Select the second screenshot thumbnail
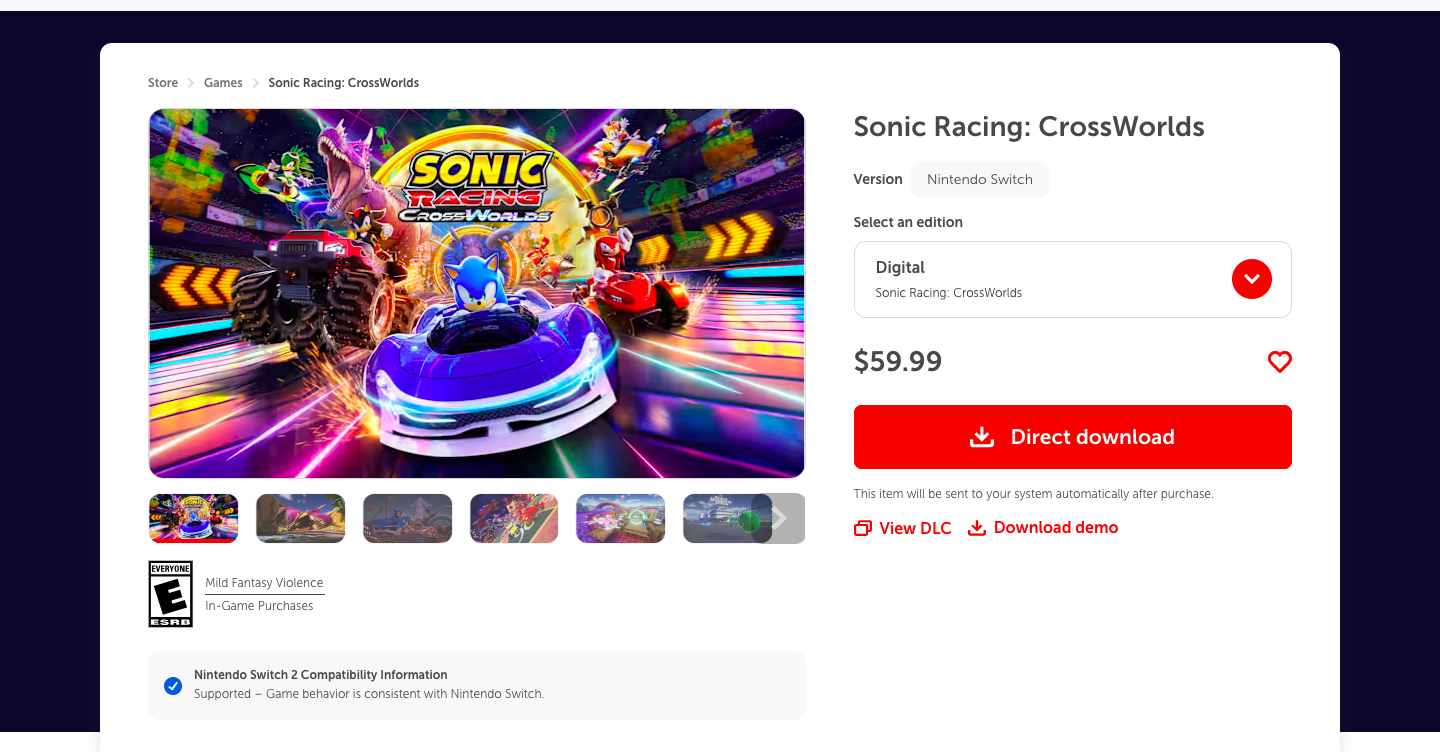This screenshot has height=752, width=1440. [x=300, y=518]
